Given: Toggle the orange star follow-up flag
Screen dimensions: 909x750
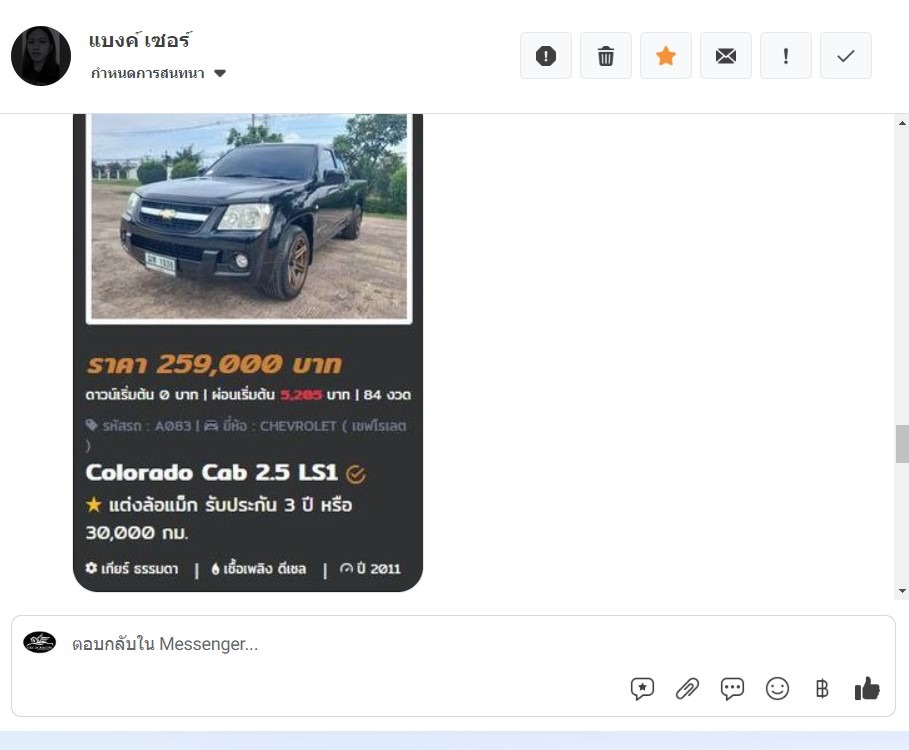Looking at the screenshot, I should 666,56.
